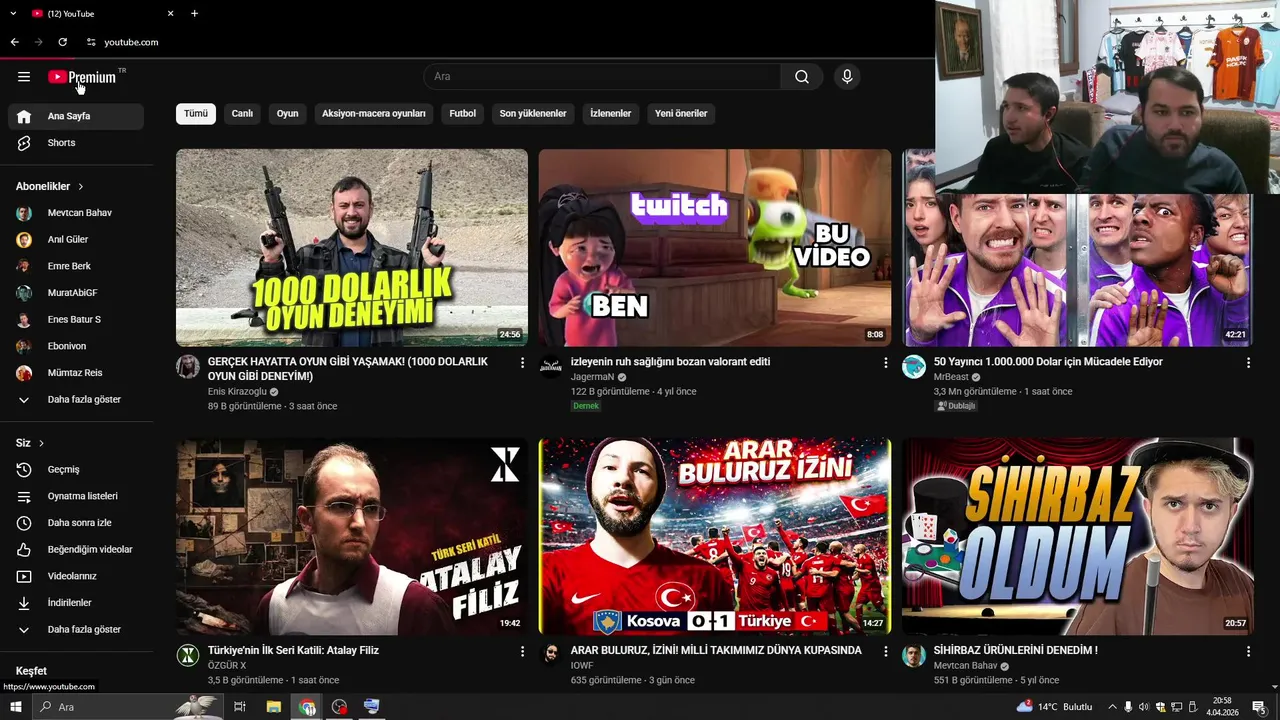Click ÖZGÜR X channel avatar

(x=188, y=655)
